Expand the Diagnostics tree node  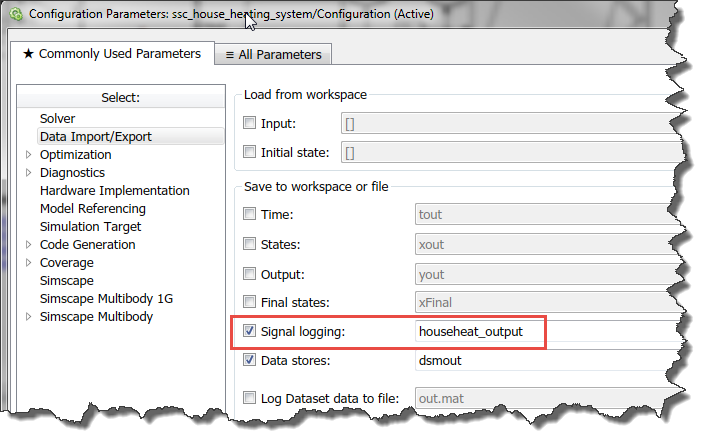click(28, 173)
